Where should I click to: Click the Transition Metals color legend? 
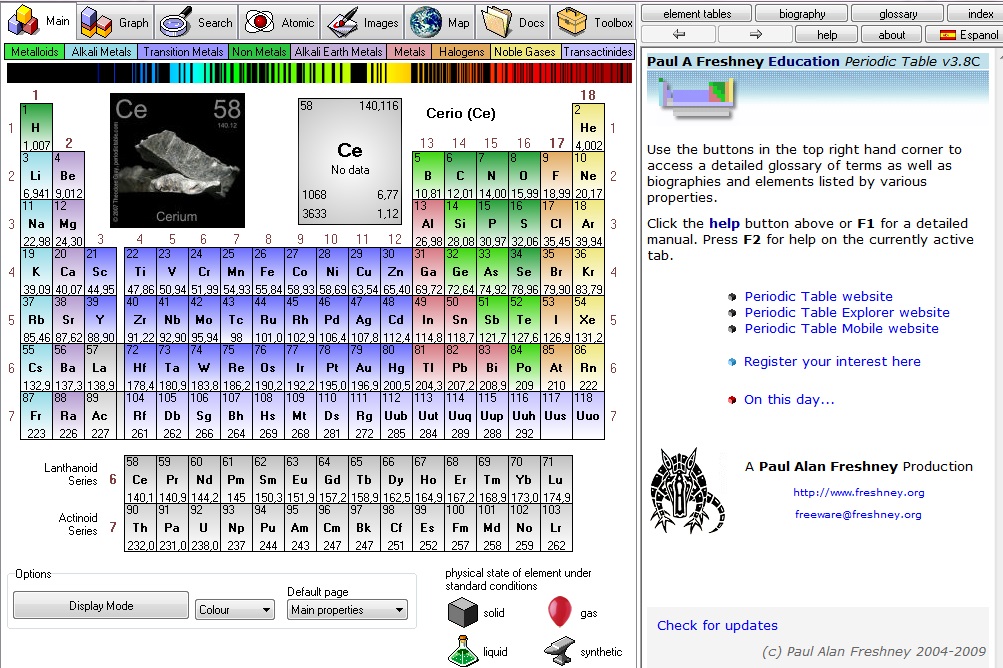(x=182, y=52)
